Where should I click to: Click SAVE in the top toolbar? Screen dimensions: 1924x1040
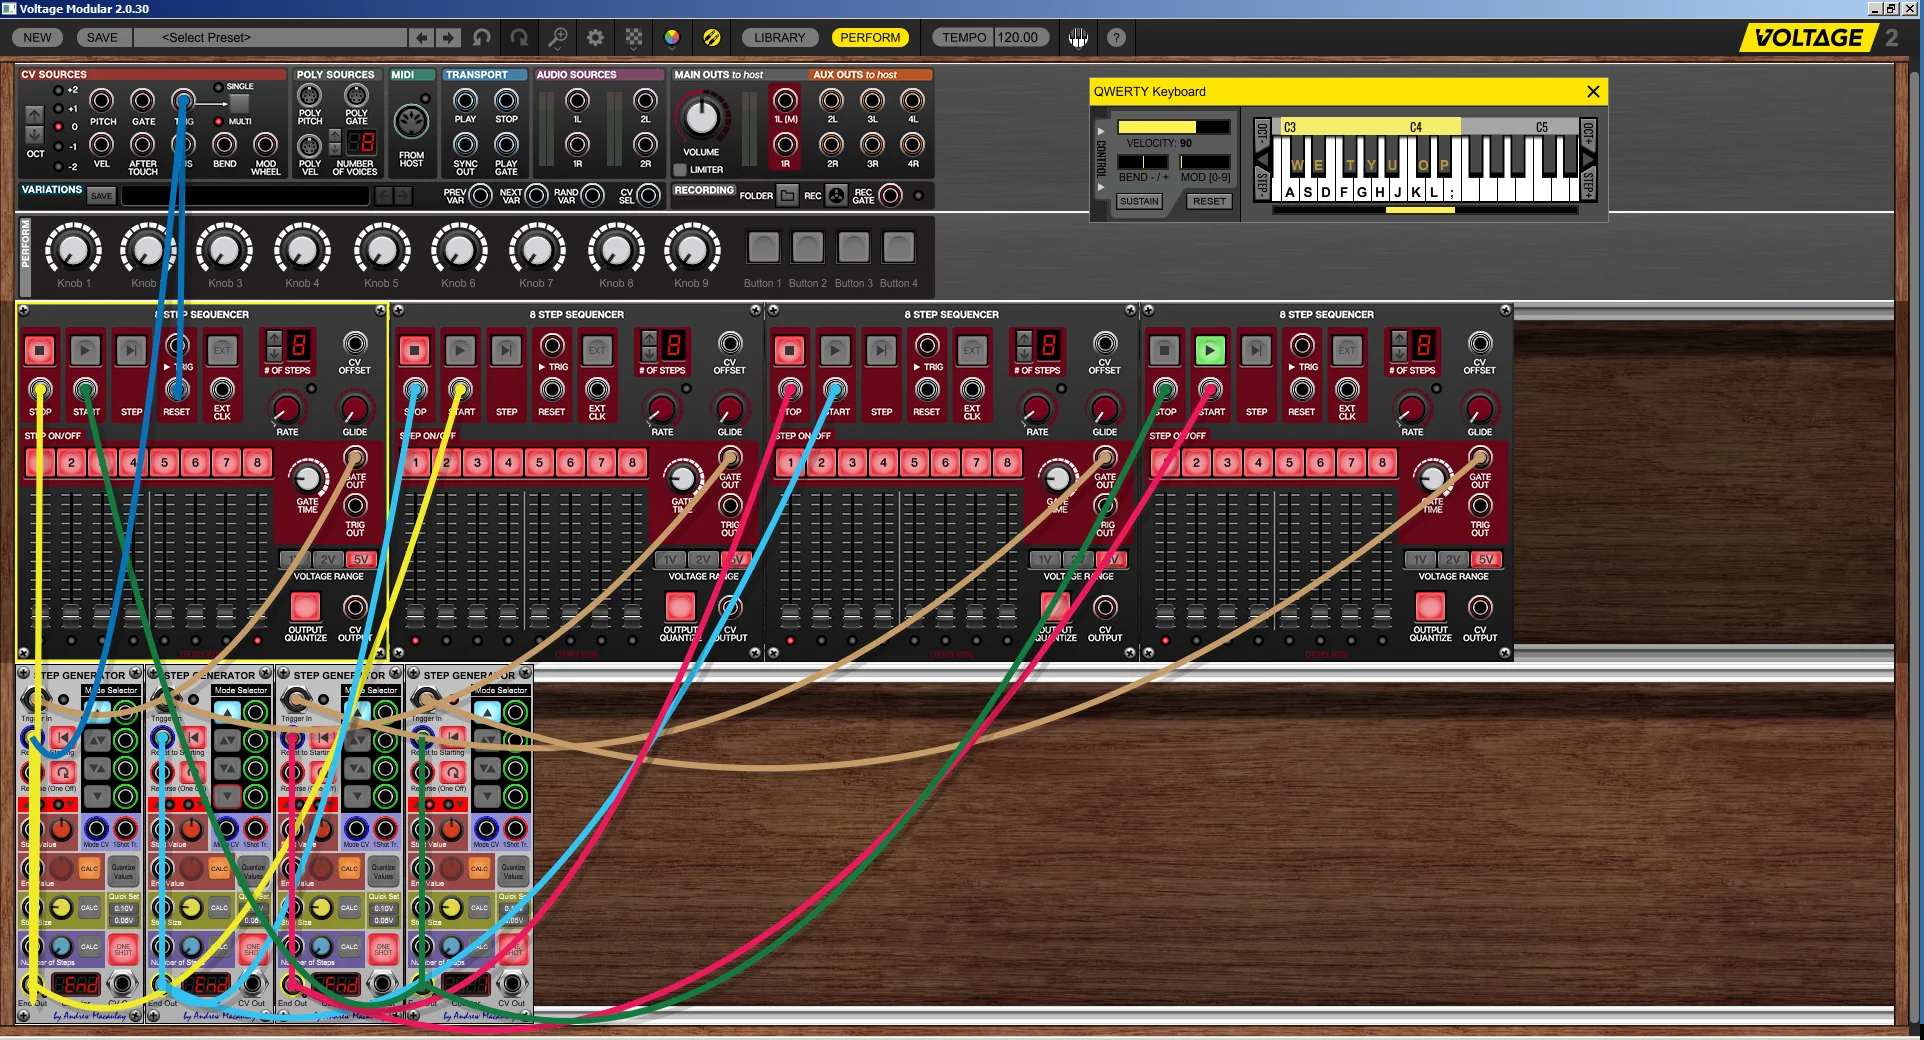[102, 38]
